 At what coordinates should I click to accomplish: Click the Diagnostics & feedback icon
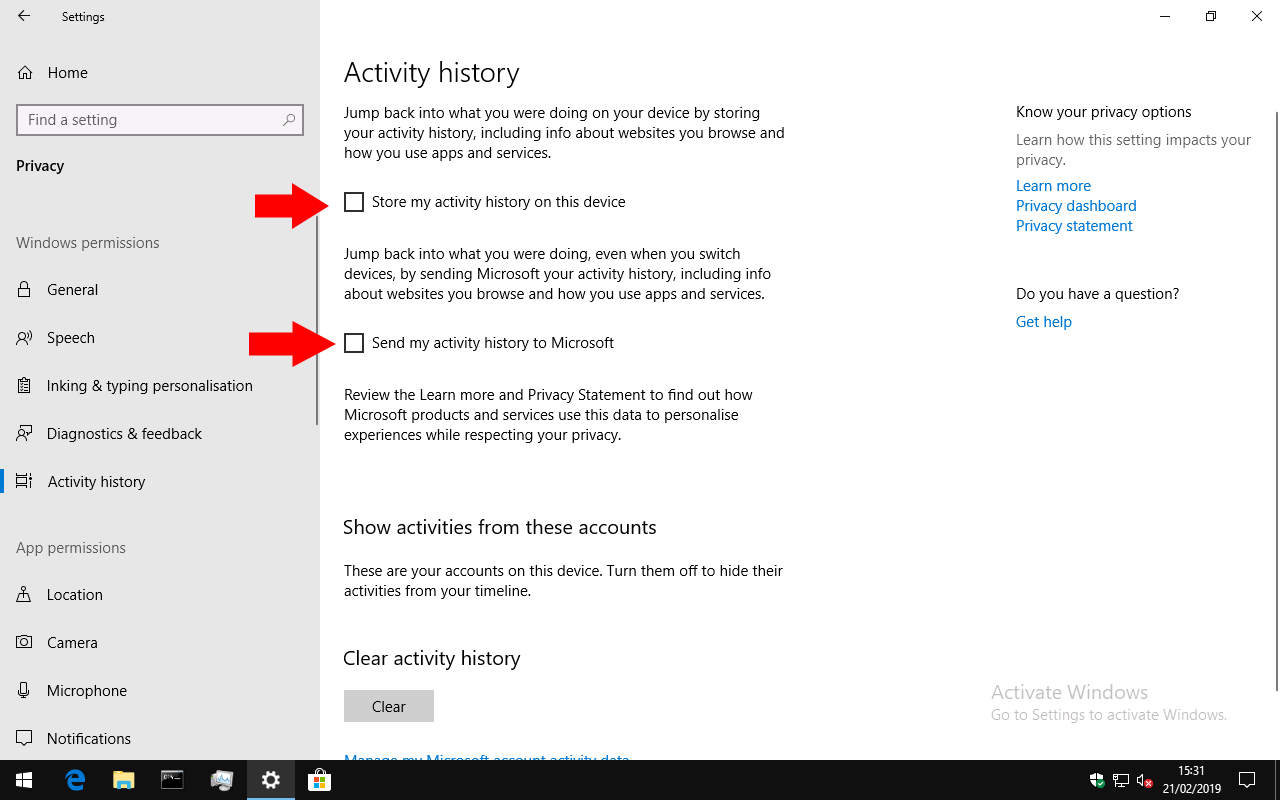[x=24, y=434]
